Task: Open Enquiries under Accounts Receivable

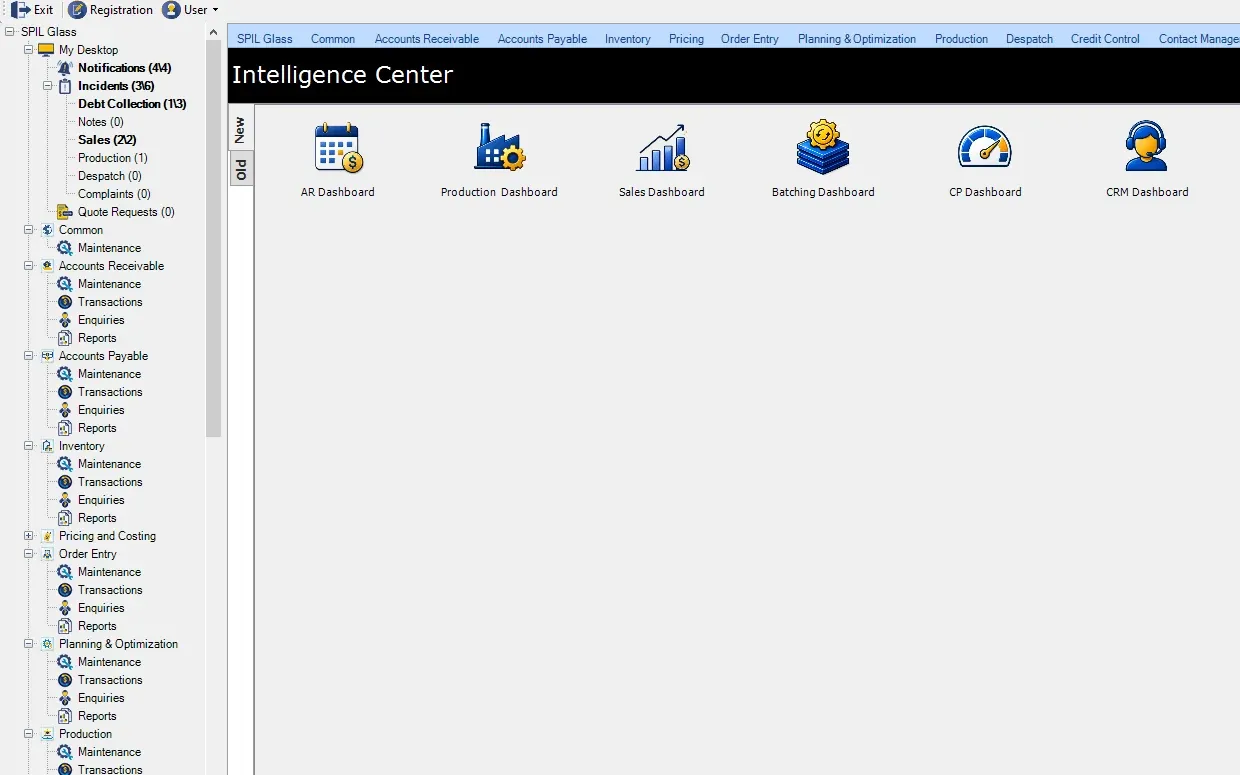Action: 101,320
